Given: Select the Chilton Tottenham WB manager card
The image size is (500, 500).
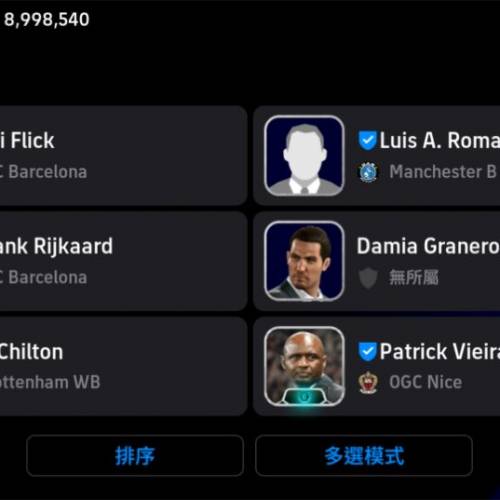Looking at the screenshot, I should tap(123, 367).
